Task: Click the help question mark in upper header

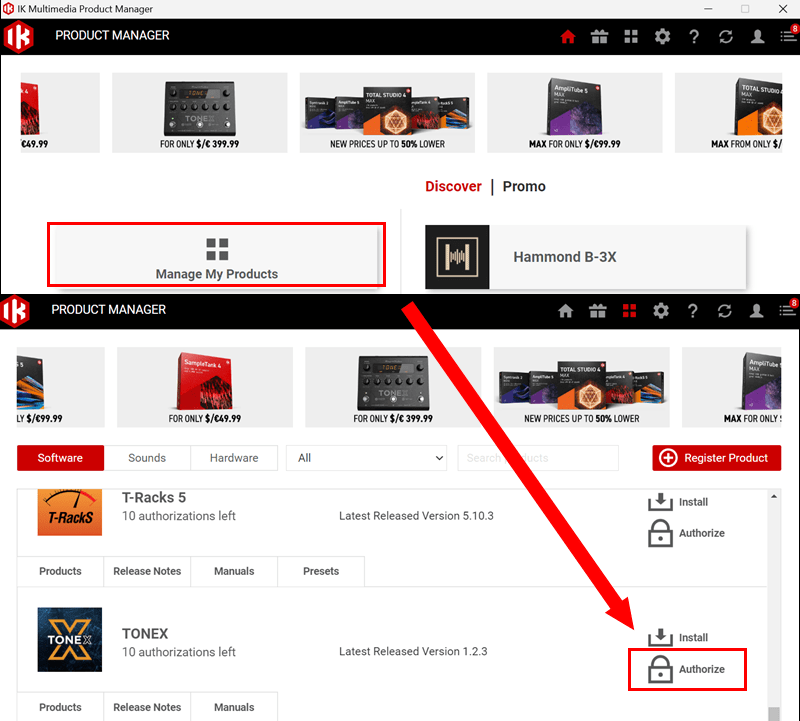Action: (x=694, y=36)
